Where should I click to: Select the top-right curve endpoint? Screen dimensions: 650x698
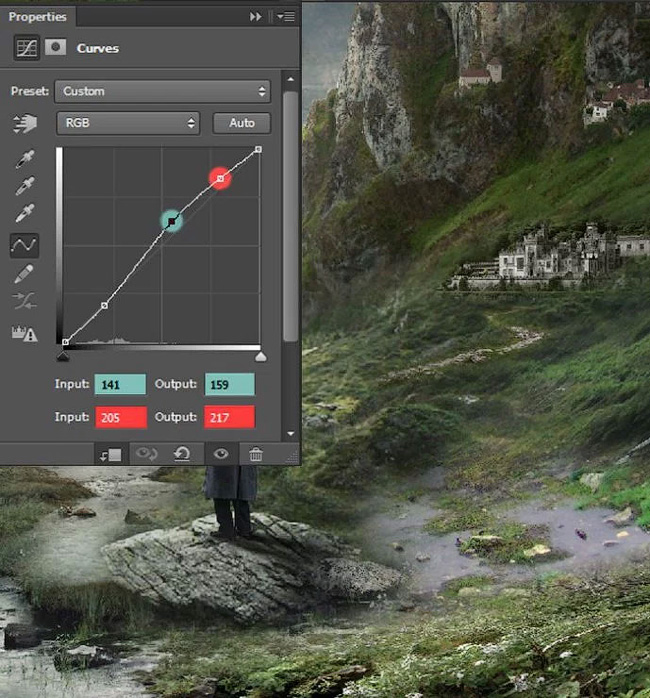258,150
